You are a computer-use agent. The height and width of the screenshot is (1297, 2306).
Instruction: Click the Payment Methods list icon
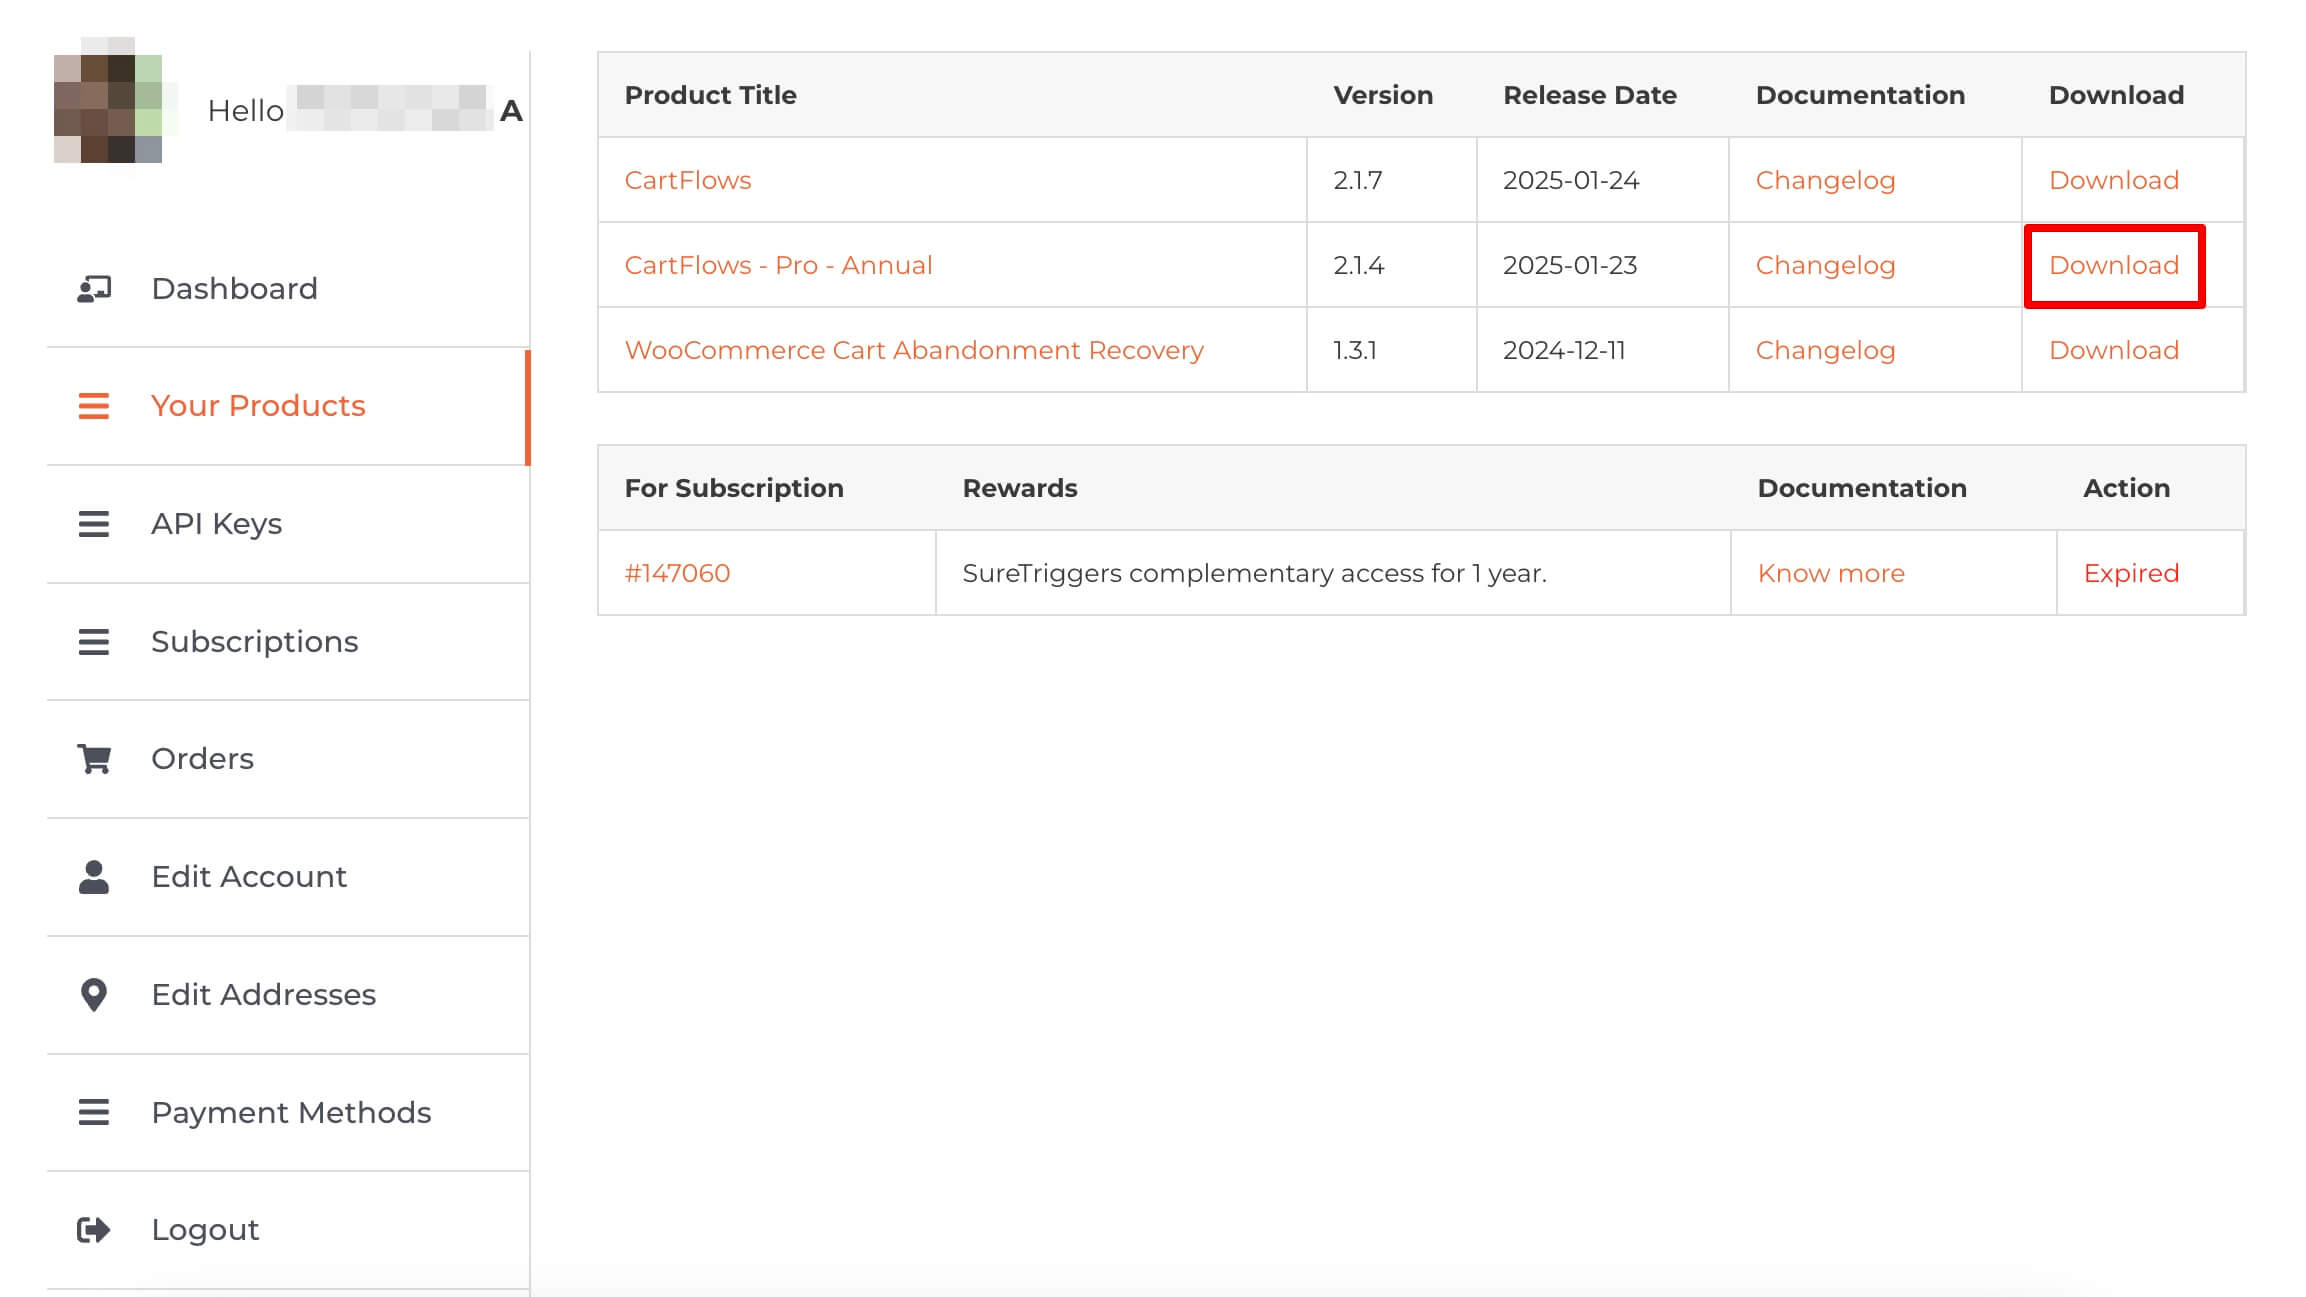pos(94,1112)
